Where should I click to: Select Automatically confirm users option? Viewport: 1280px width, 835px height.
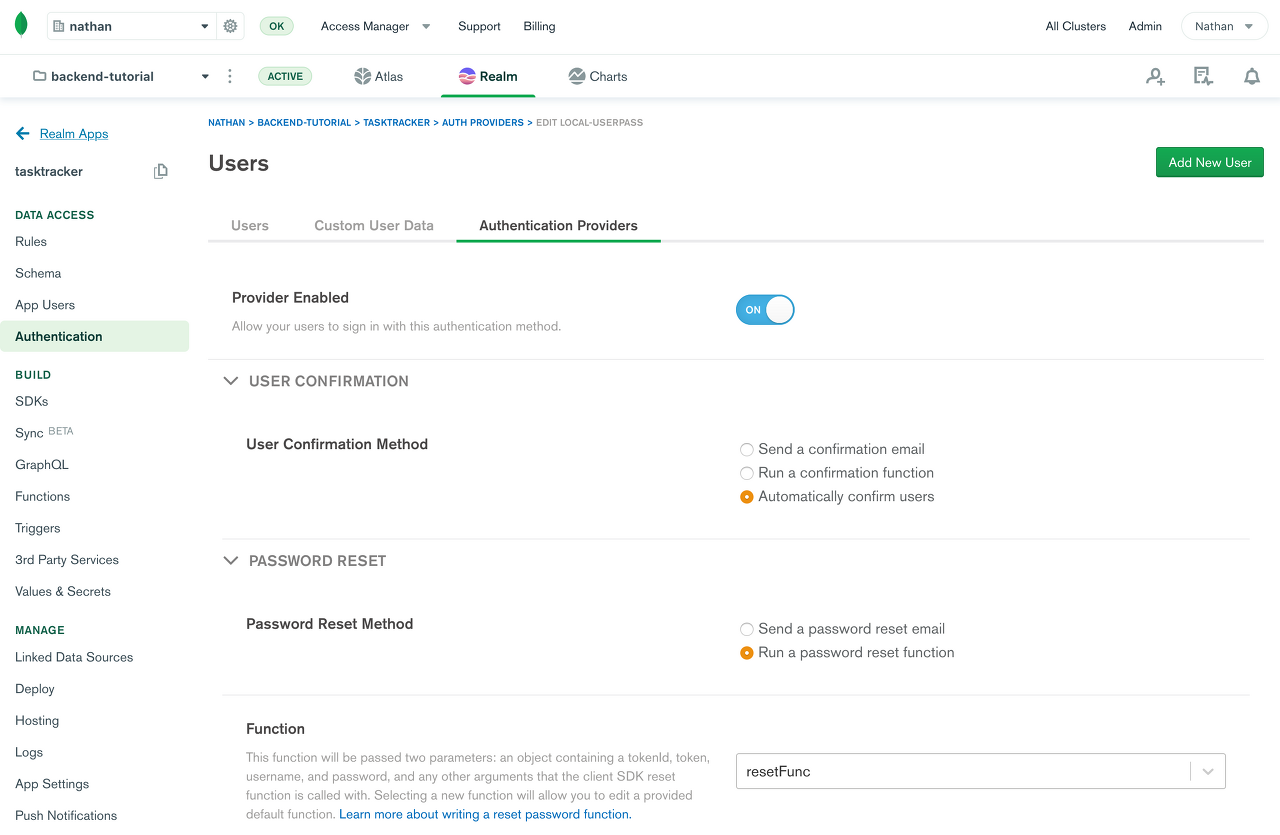747,497
